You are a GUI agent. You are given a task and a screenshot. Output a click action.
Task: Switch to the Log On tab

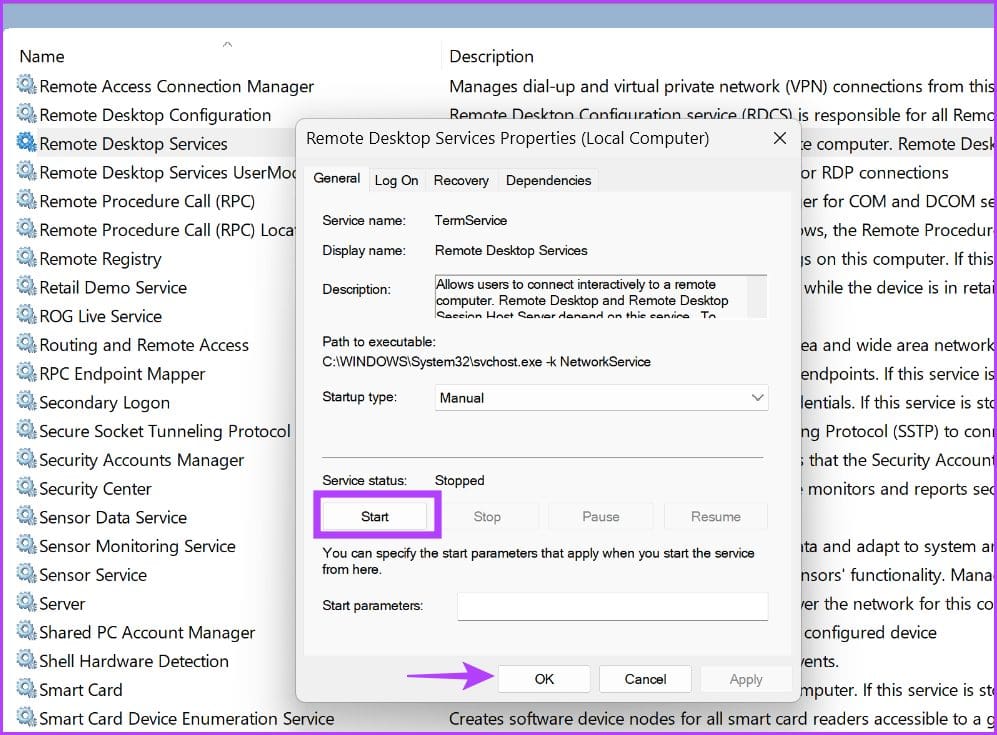(396, 181)
